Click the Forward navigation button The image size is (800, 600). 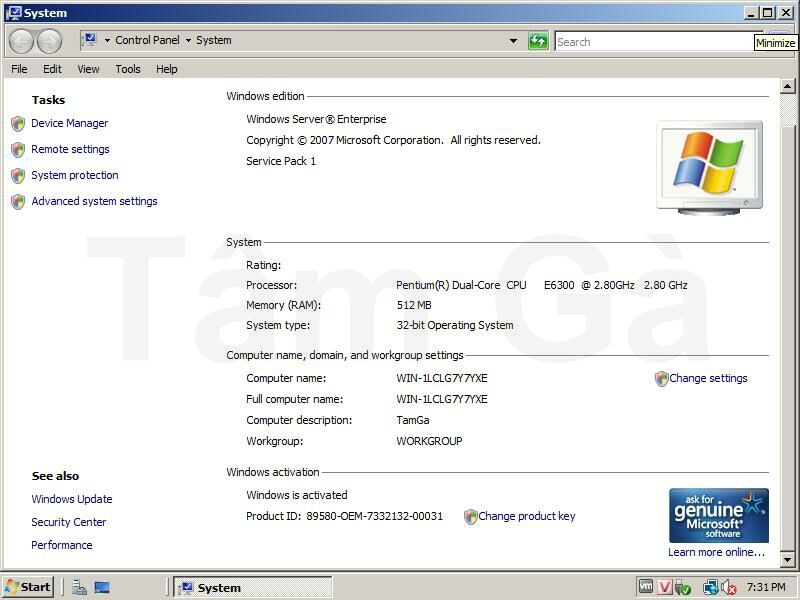point(49,41)
